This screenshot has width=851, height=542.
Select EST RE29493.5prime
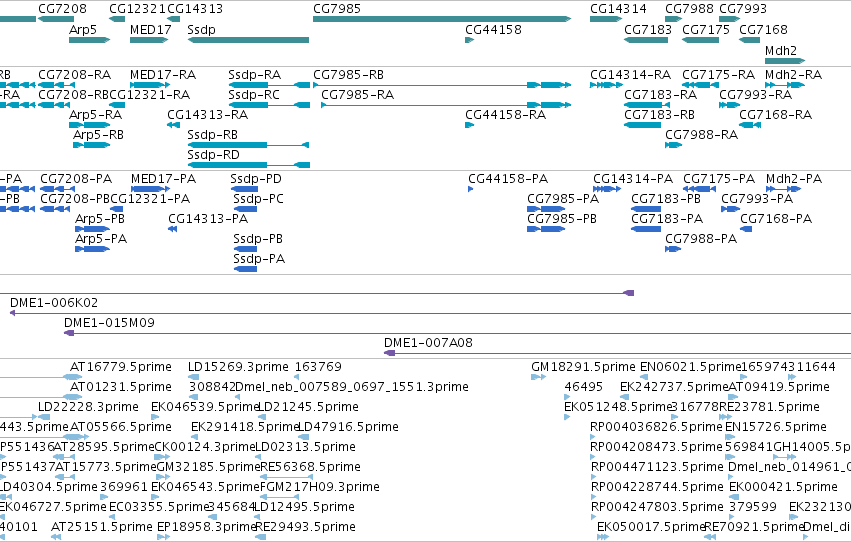click(260, 537)
